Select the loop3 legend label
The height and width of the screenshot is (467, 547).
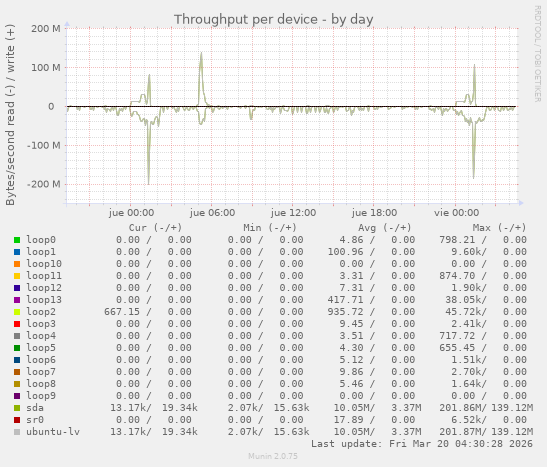click(x=41, y=324)
